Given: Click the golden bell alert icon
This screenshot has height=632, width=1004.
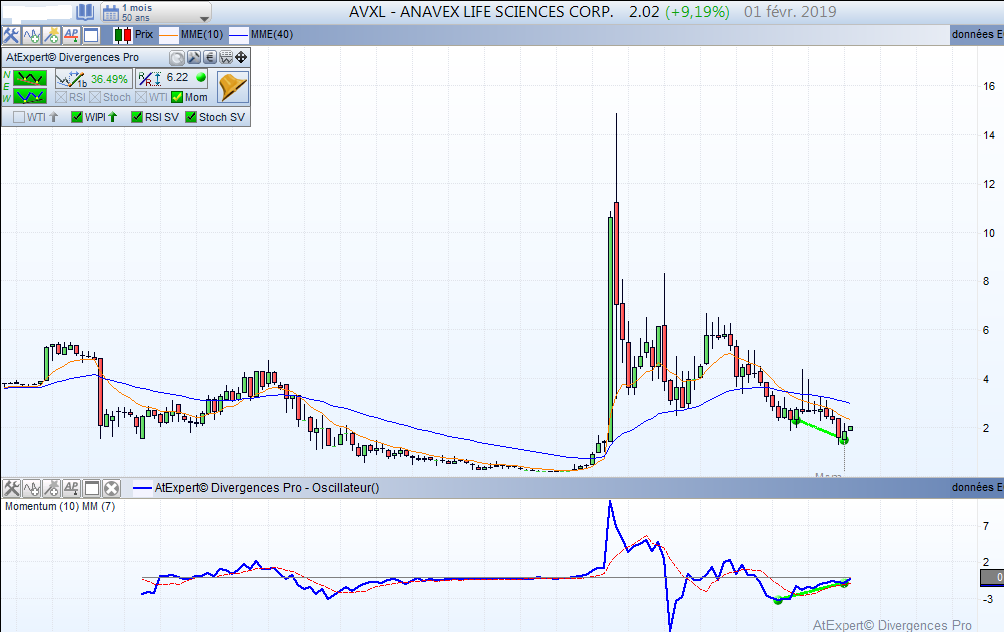Looking at the screenshot, I should [x=232, y=87].
